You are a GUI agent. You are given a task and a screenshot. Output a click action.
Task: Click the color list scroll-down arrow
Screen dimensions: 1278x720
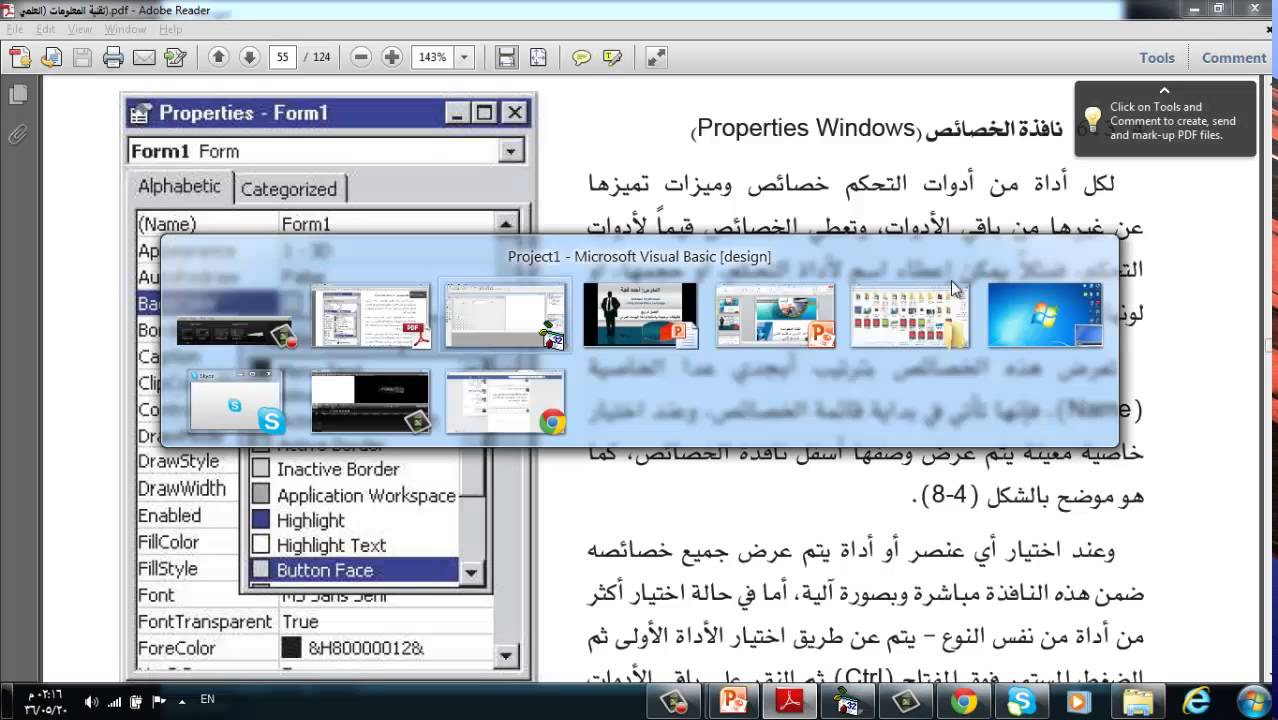[472, 572]
